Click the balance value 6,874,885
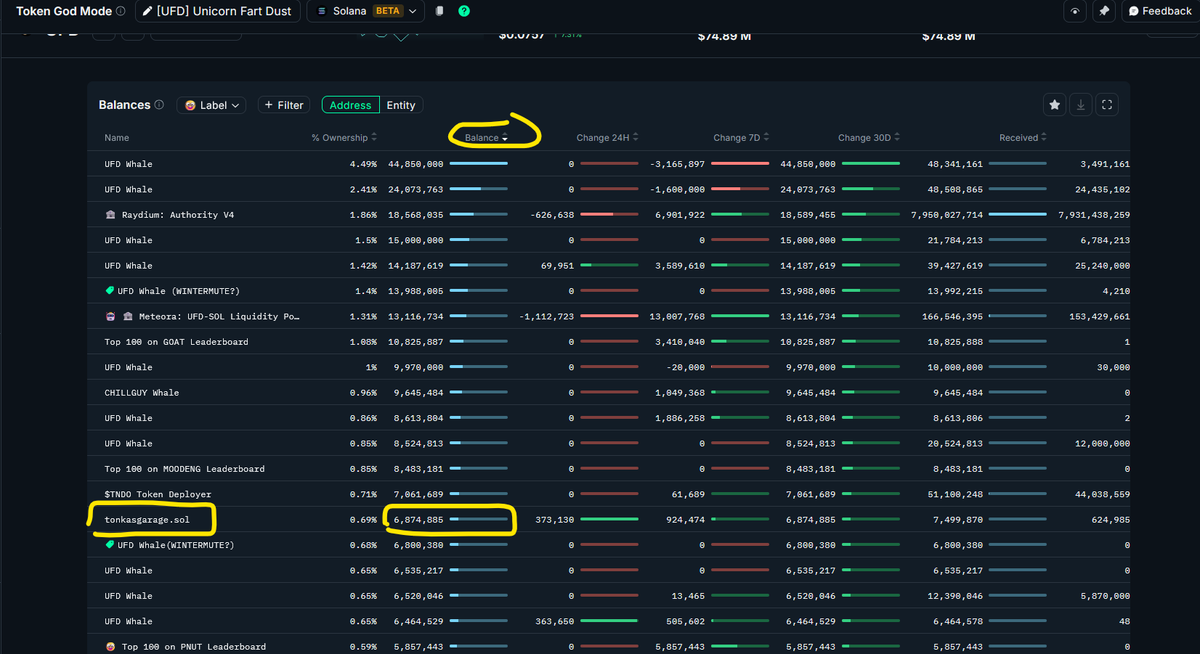This screenshot has width=1200, height=654. point(418,520)
